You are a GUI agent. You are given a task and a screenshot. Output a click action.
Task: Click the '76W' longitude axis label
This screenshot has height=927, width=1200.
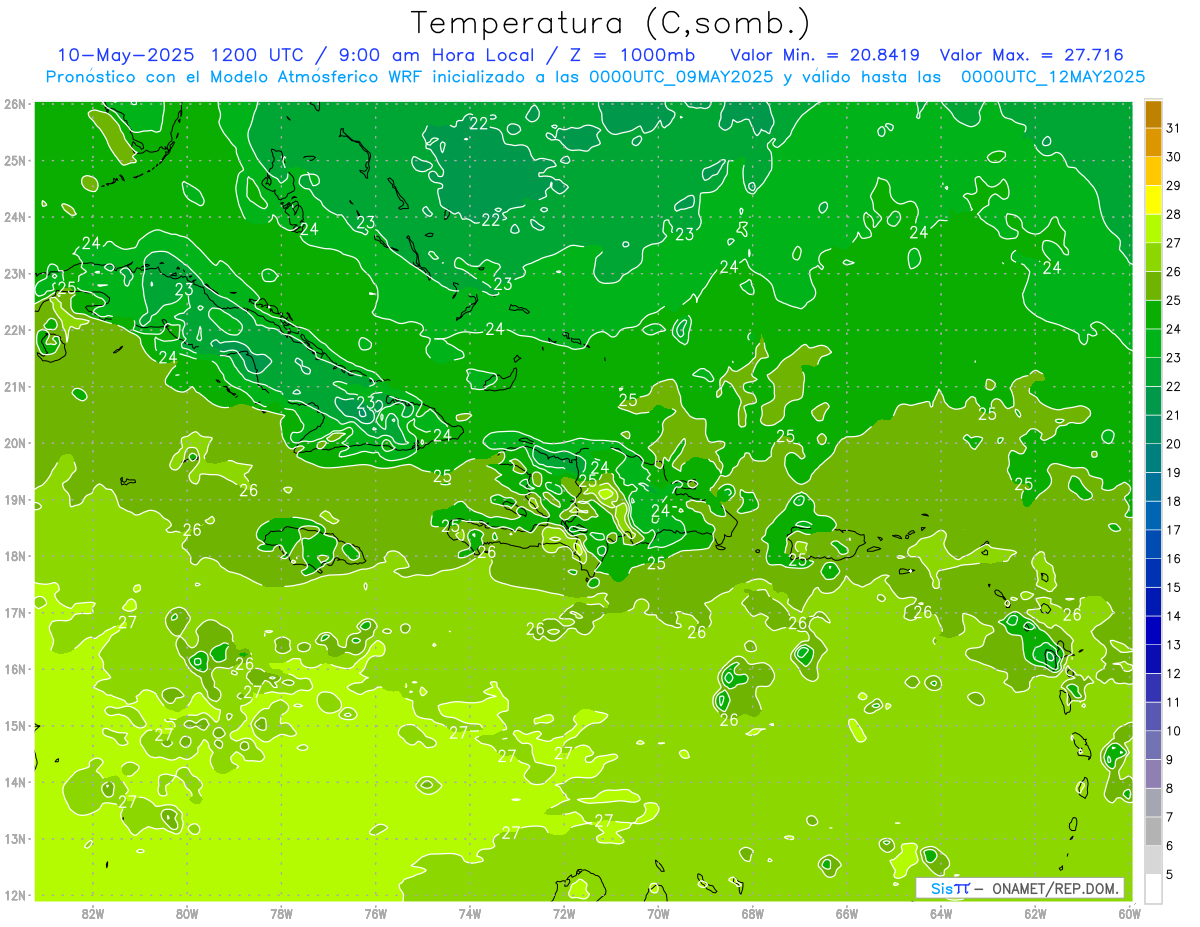(375, 913)
